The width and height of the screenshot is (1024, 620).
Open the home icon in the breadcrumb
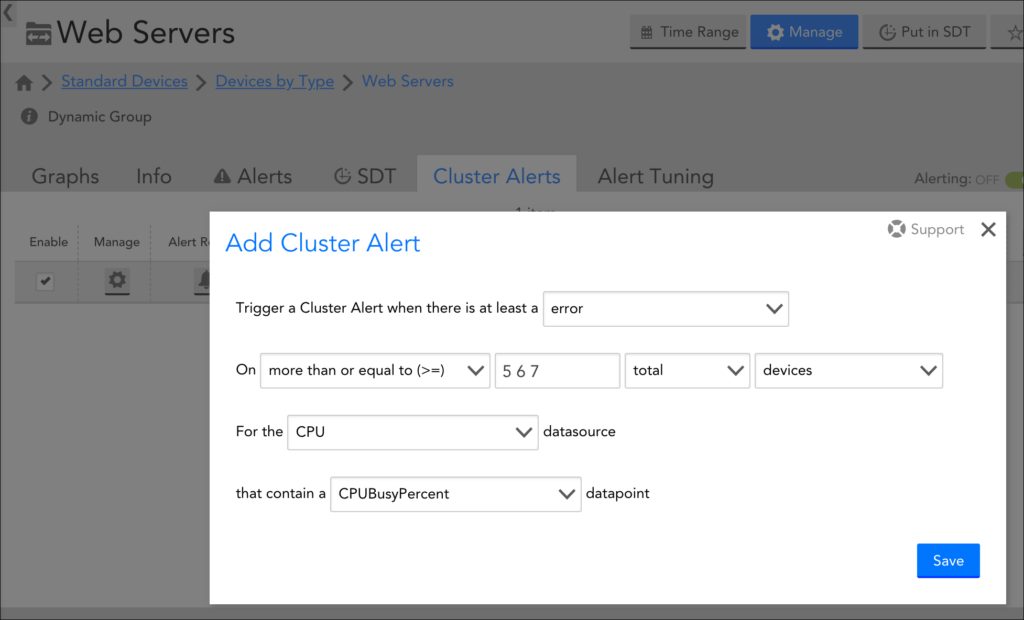[x=22, y=81]
